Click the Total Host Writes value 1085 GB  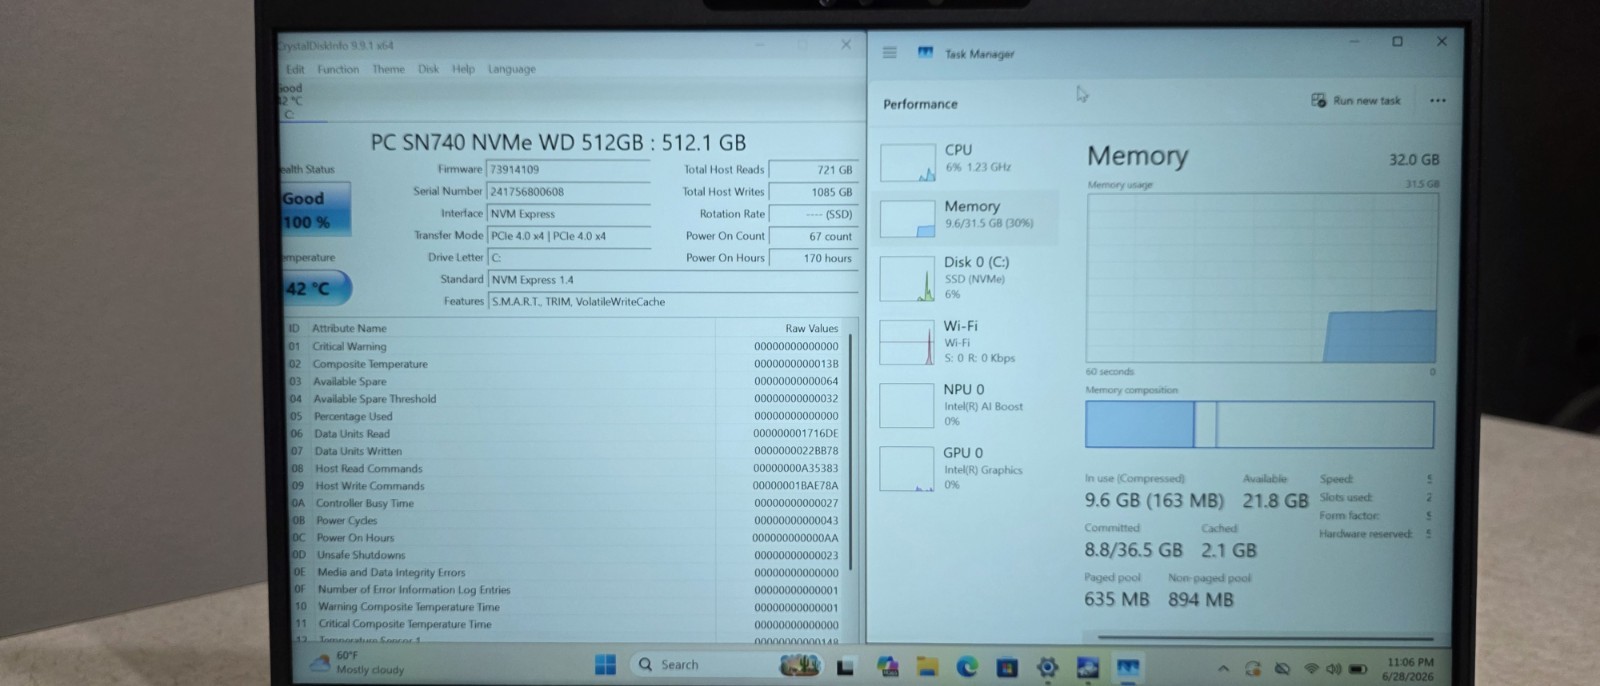812,192
